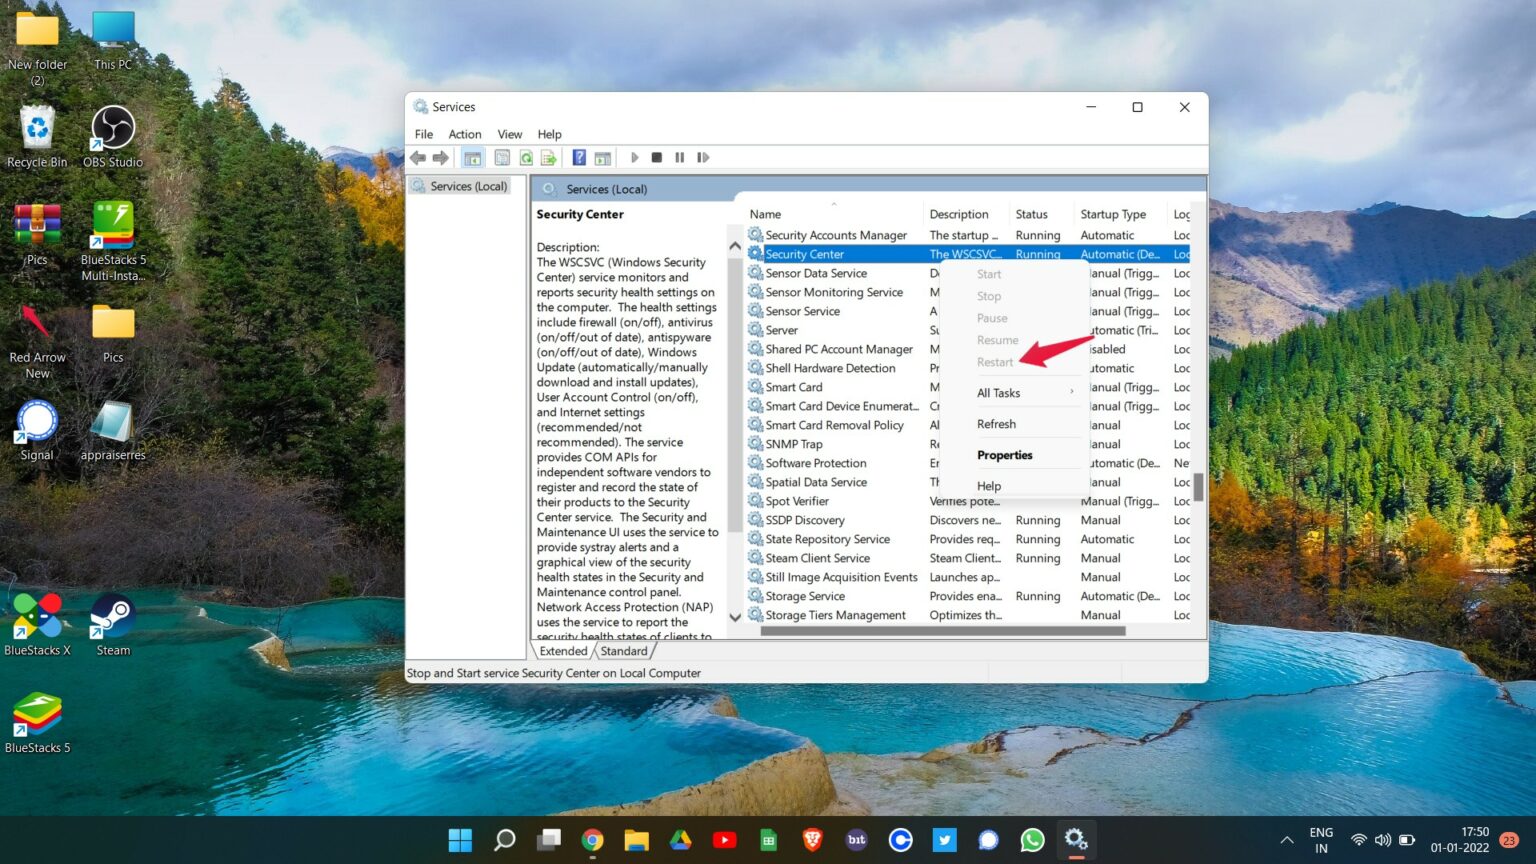This screenshot has height=864, width=1536.
Task: Sort services by the Status column header
Action: click(x=1032, y=213)
